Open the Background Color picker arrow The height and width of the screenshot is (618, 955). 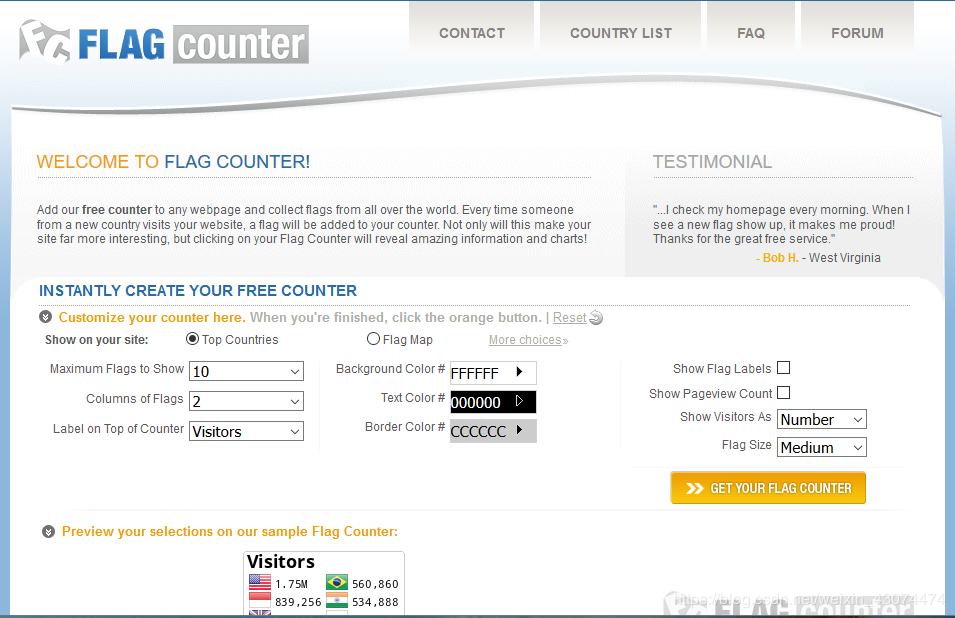519,372
